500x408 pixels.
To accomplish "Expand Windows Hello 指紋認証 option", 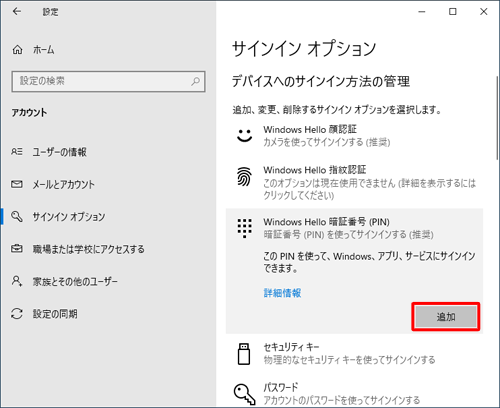I will (354, 182).
